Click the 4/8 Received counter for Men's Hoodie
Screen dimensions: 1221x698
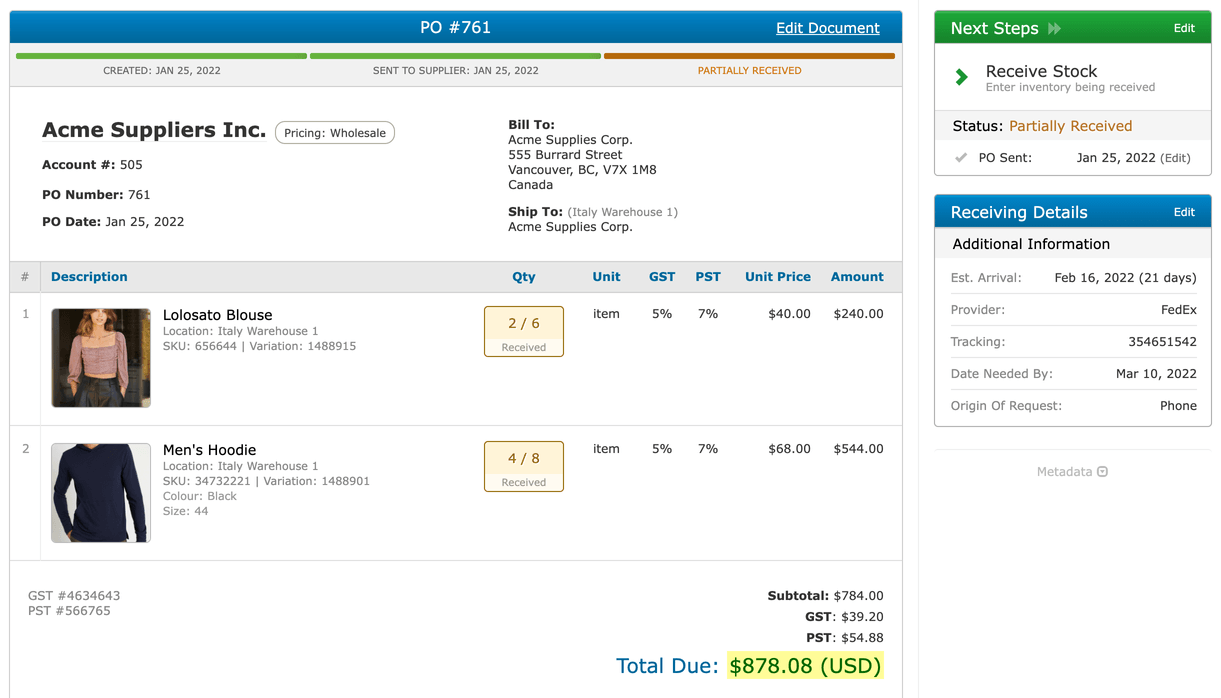click(523, 466)
